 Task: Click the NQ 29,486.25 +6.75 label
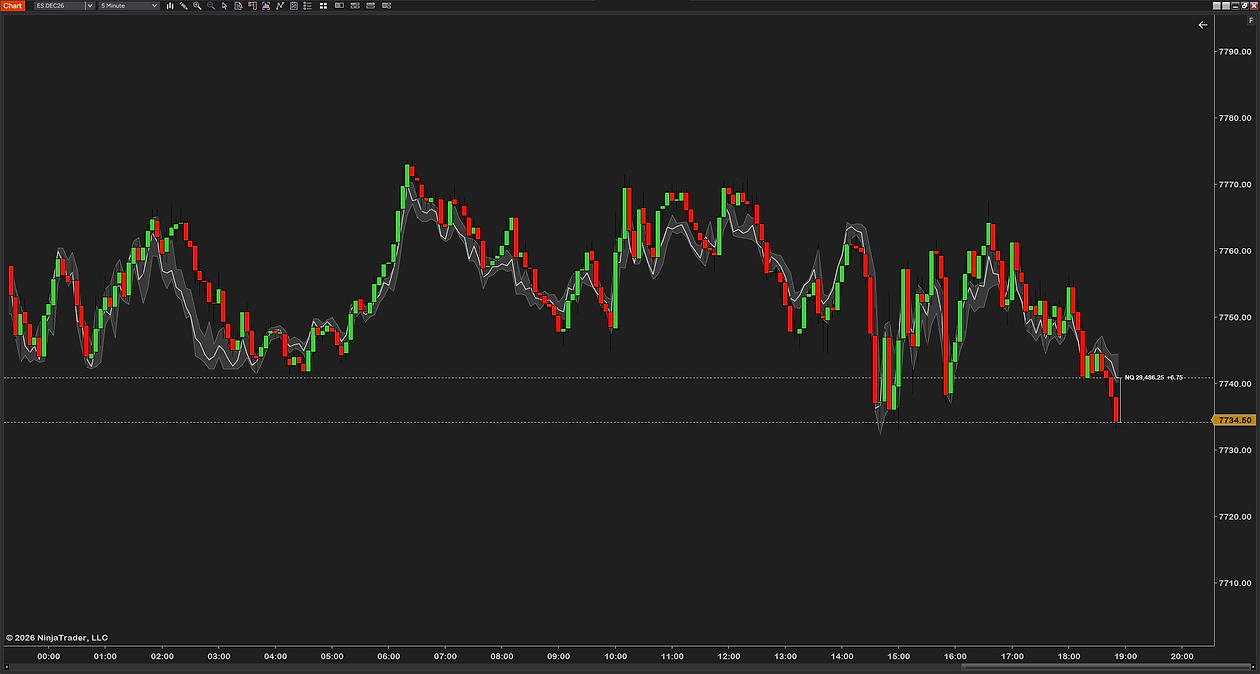coord(1154,377)
